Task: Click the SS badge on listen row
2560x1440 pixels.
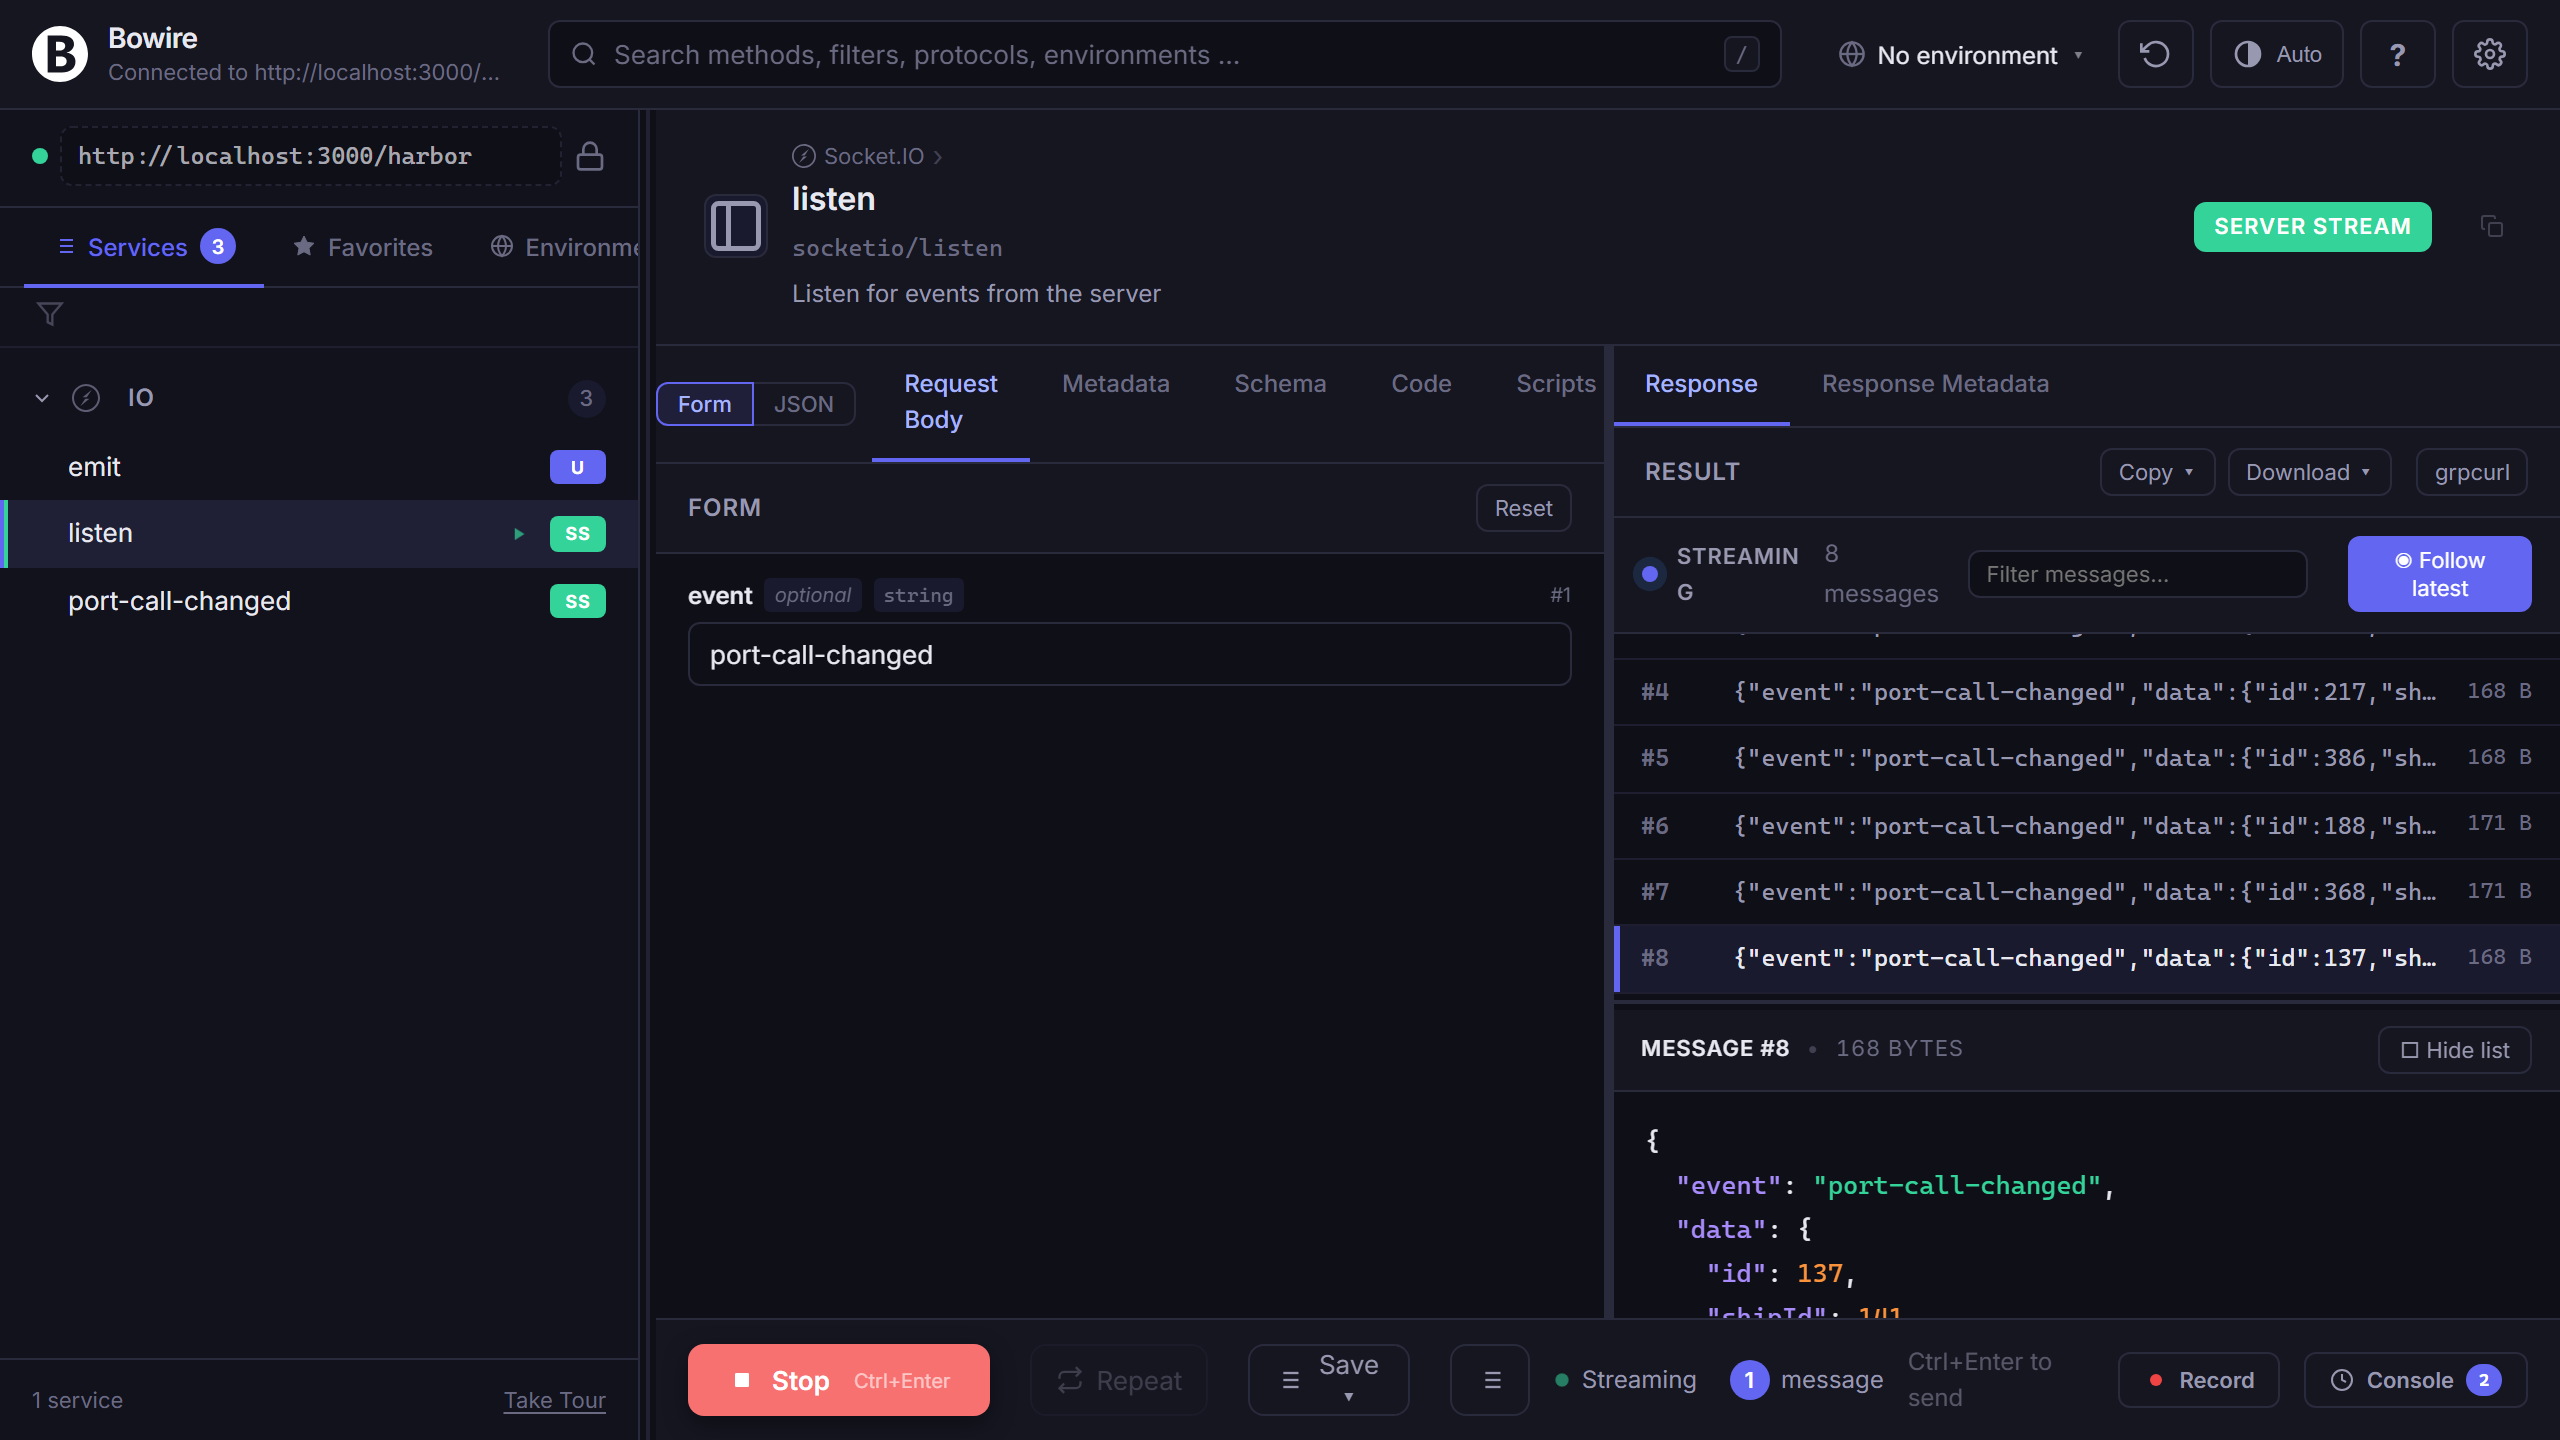Action: [577, 534]
